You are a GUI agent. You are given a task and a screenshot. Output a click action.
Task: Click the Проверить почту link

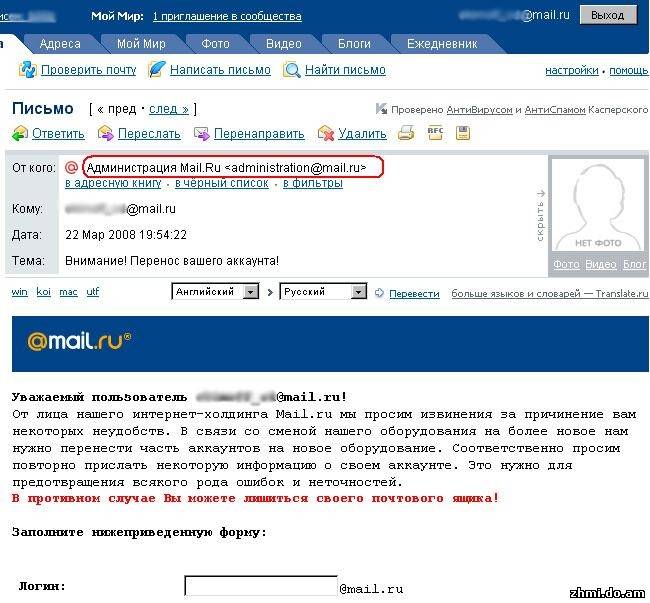(x=88, y=70)
